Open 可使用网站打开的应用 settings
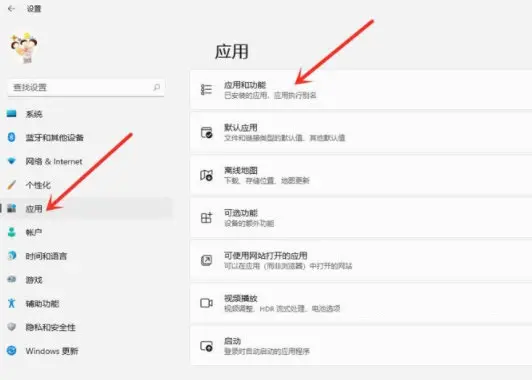This screenshot has width=532, height=380. point(361,261)
